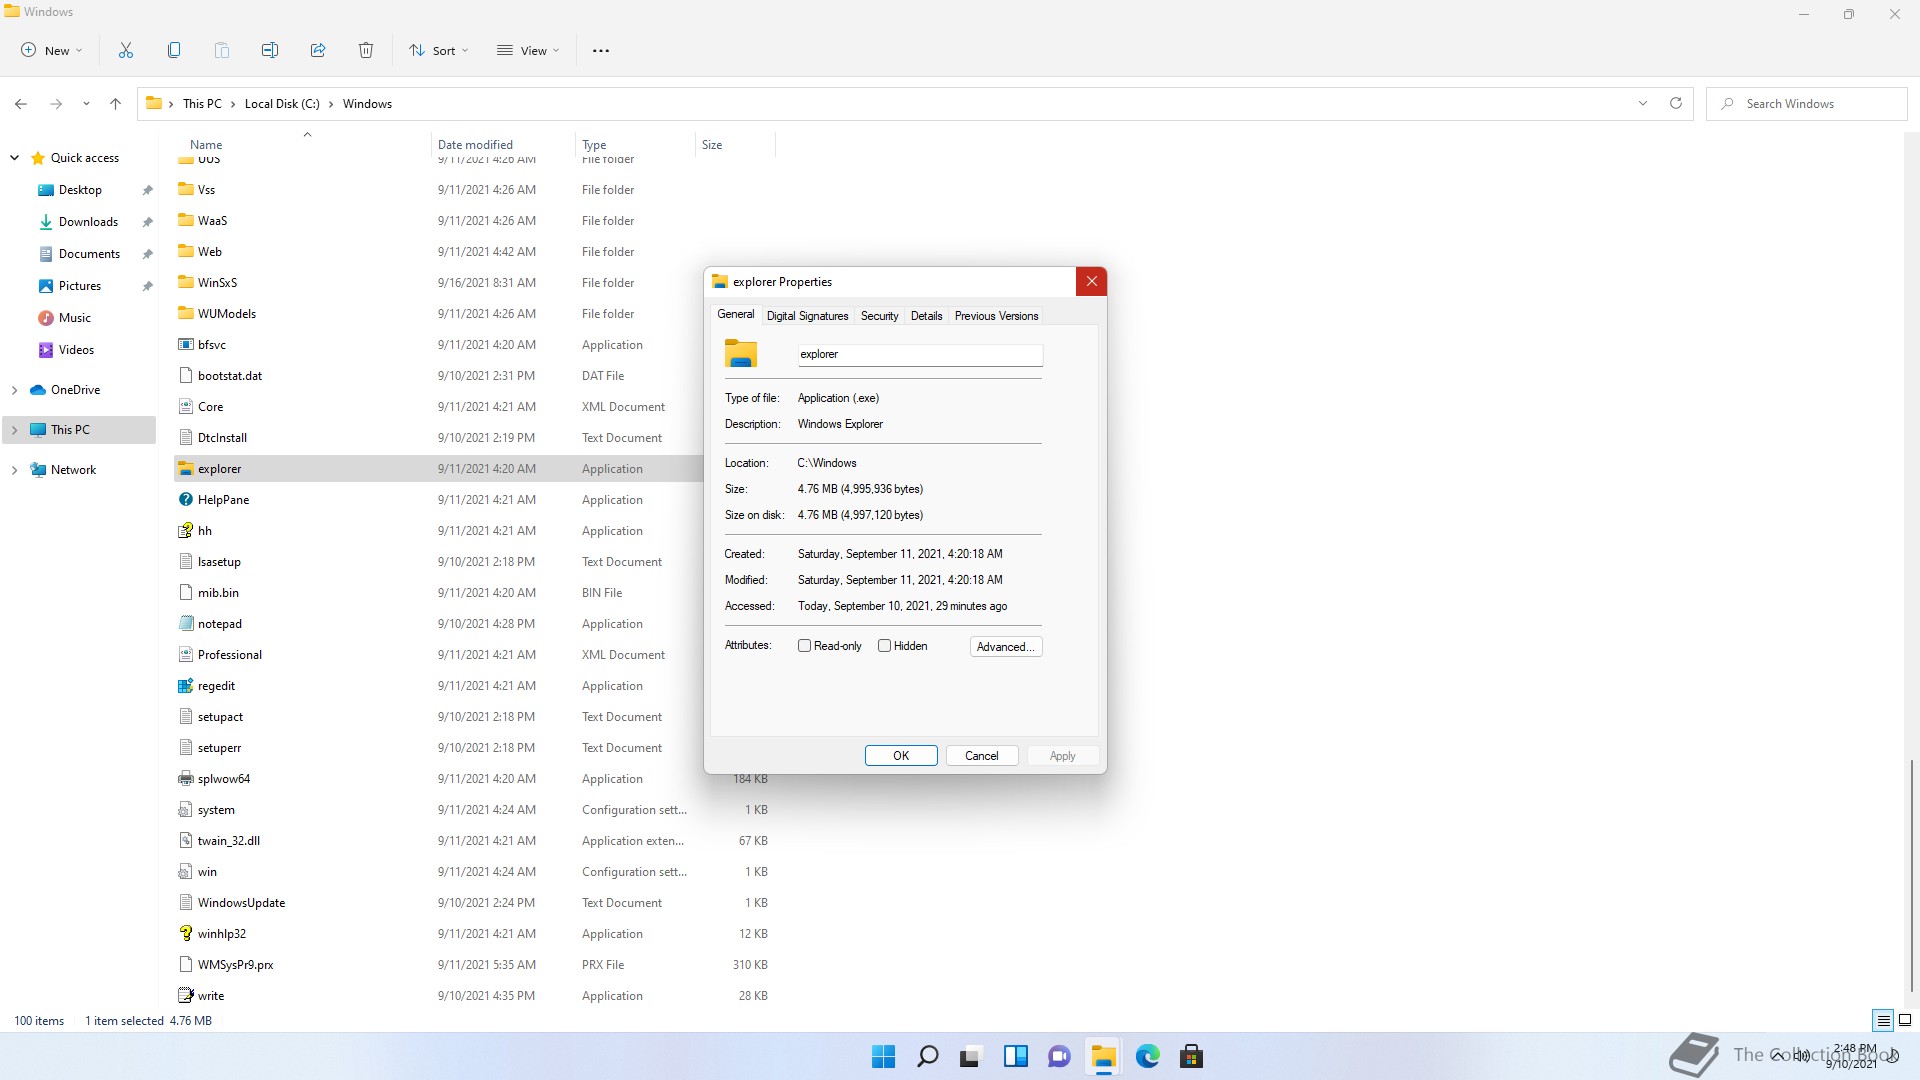
Task: Collapse the Quick access tree
Action: click(14, 157)
